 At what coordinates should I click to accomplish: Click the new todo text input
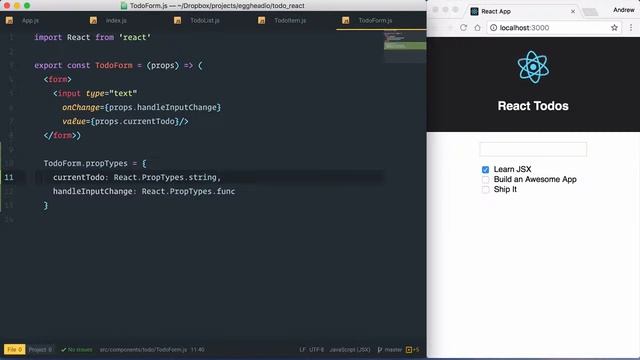pos(533,149)
